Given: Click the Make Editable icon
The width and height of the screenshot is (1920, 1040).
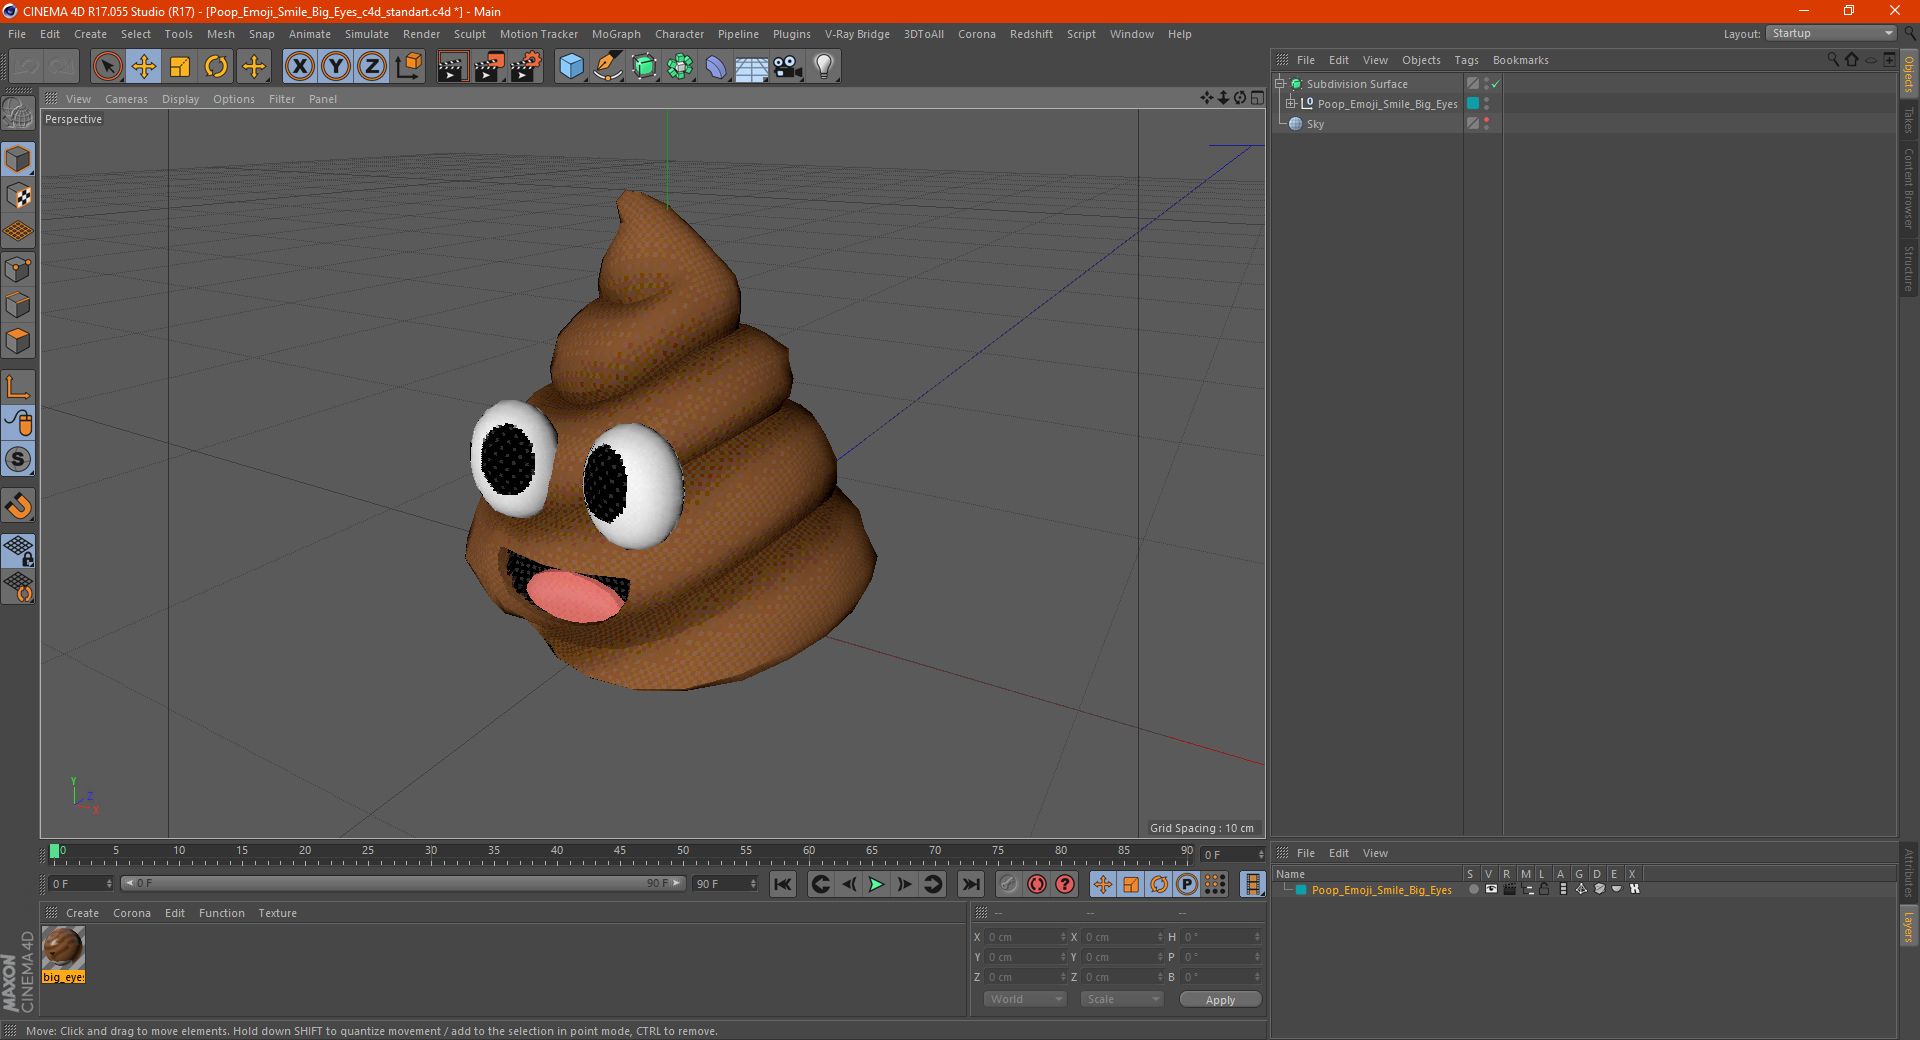Looking at the screenshot, I should pos(18,114).
